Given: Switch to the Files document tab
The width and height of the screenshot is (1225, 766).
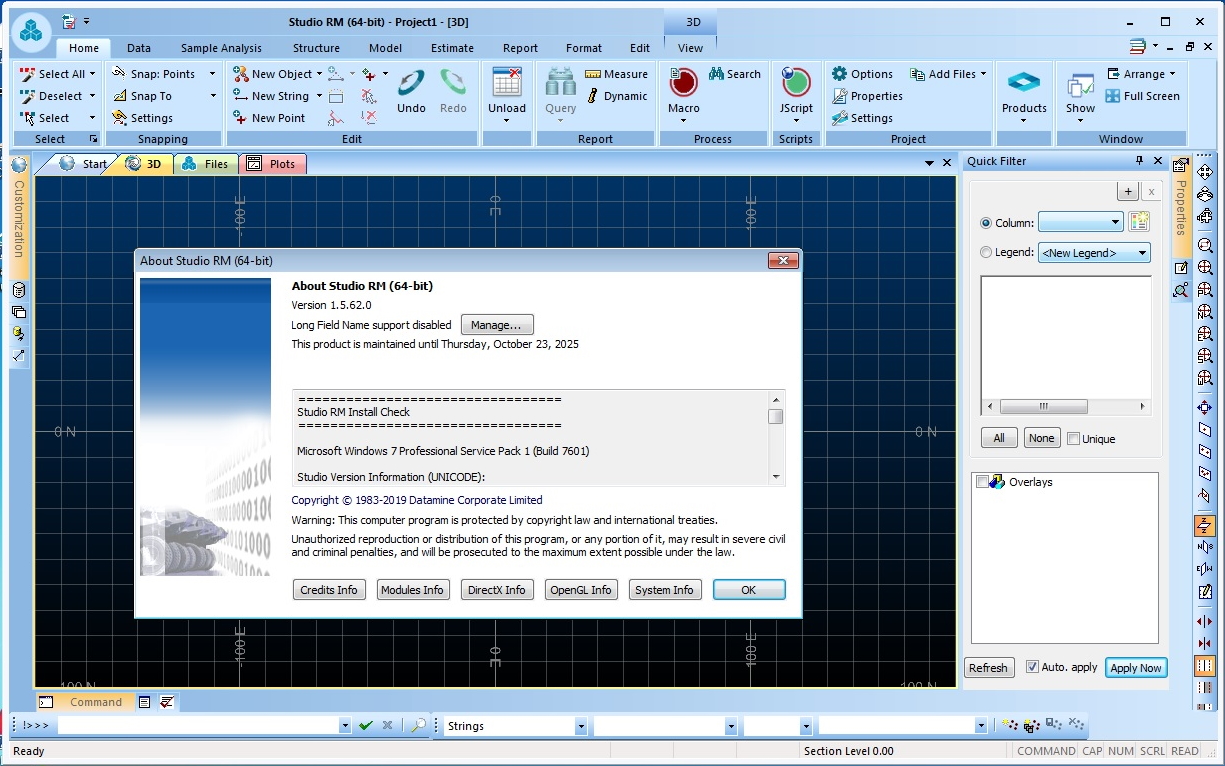Looking at the screenshot, I should click(x=208, y=164).
